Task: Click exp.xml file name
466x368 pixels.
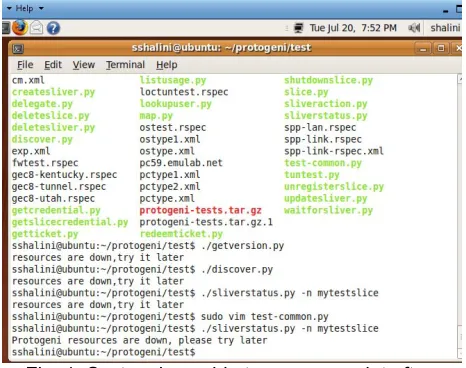Action: [x=31, y=151]
